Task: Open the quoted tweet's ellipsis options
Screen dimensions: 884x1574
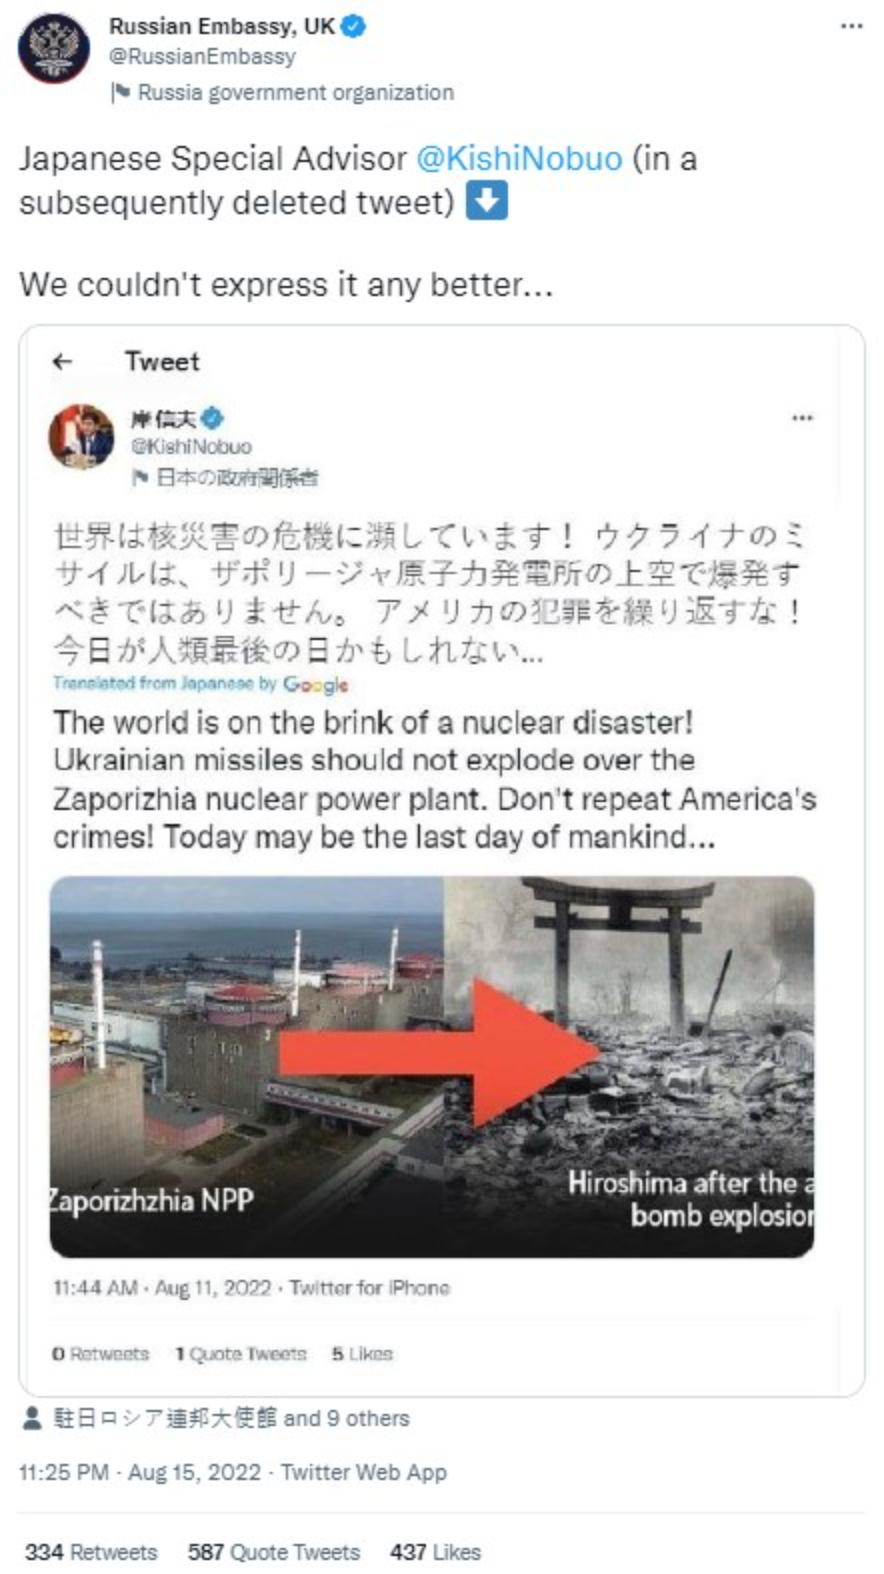Action: (x=802, y=418)
